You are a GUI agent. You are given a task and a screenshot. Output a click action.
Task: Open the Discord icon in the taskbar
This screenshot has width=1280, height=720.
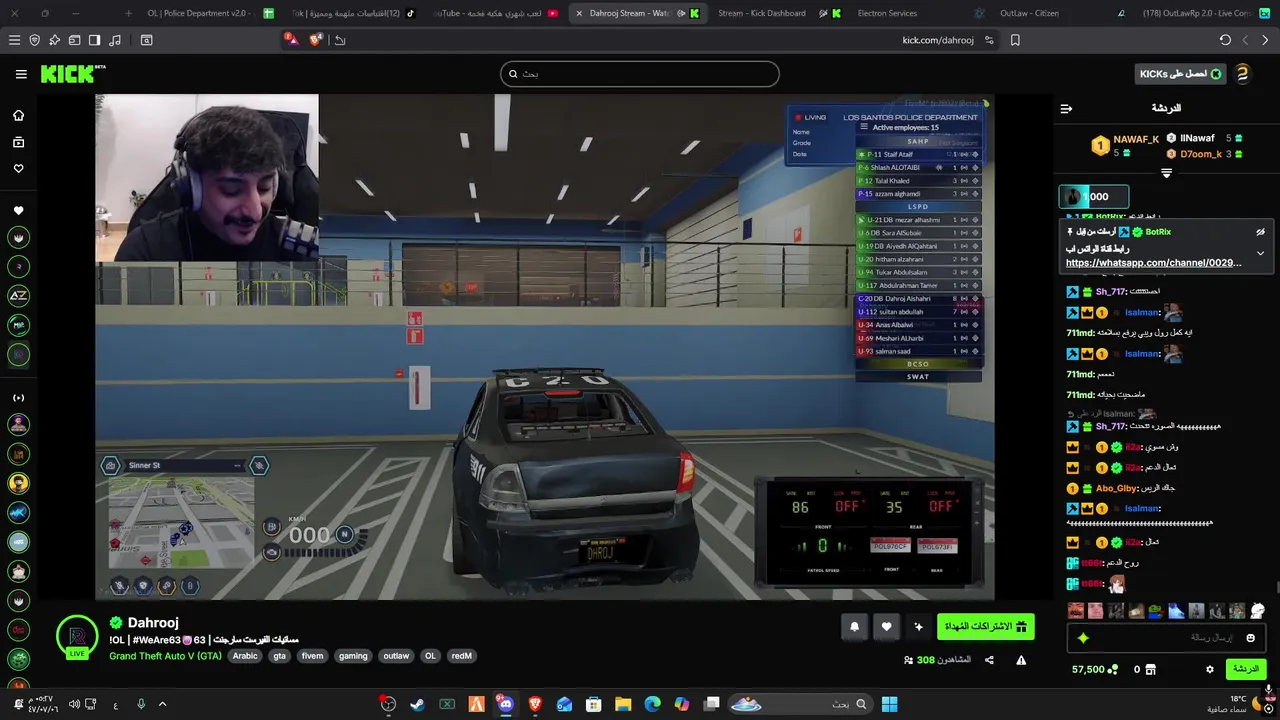click(505, 704)
